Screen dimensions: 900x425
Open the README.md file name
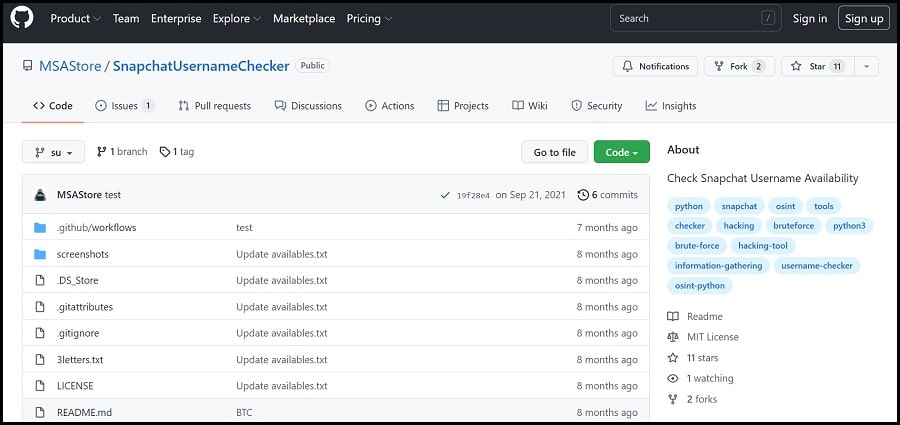84,412
